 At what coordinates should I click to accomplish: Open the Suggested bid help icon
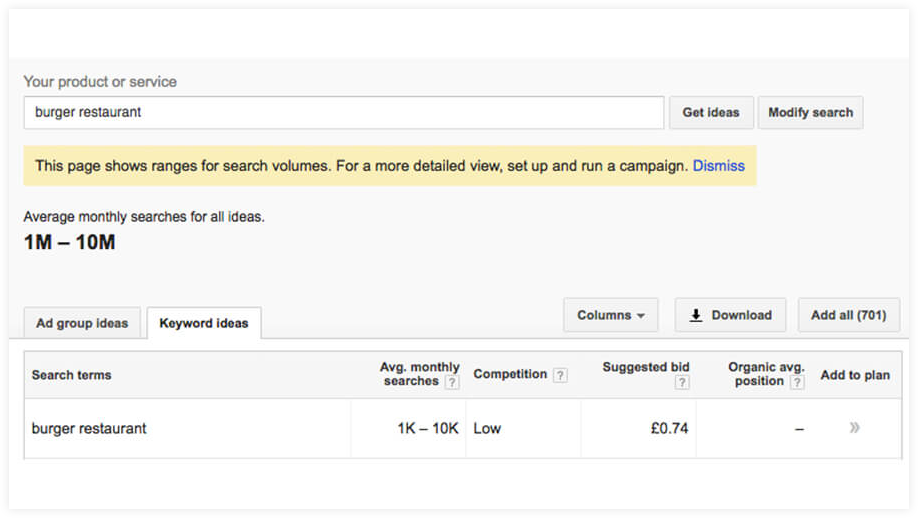pyautogui.click(x=681, y=383)
